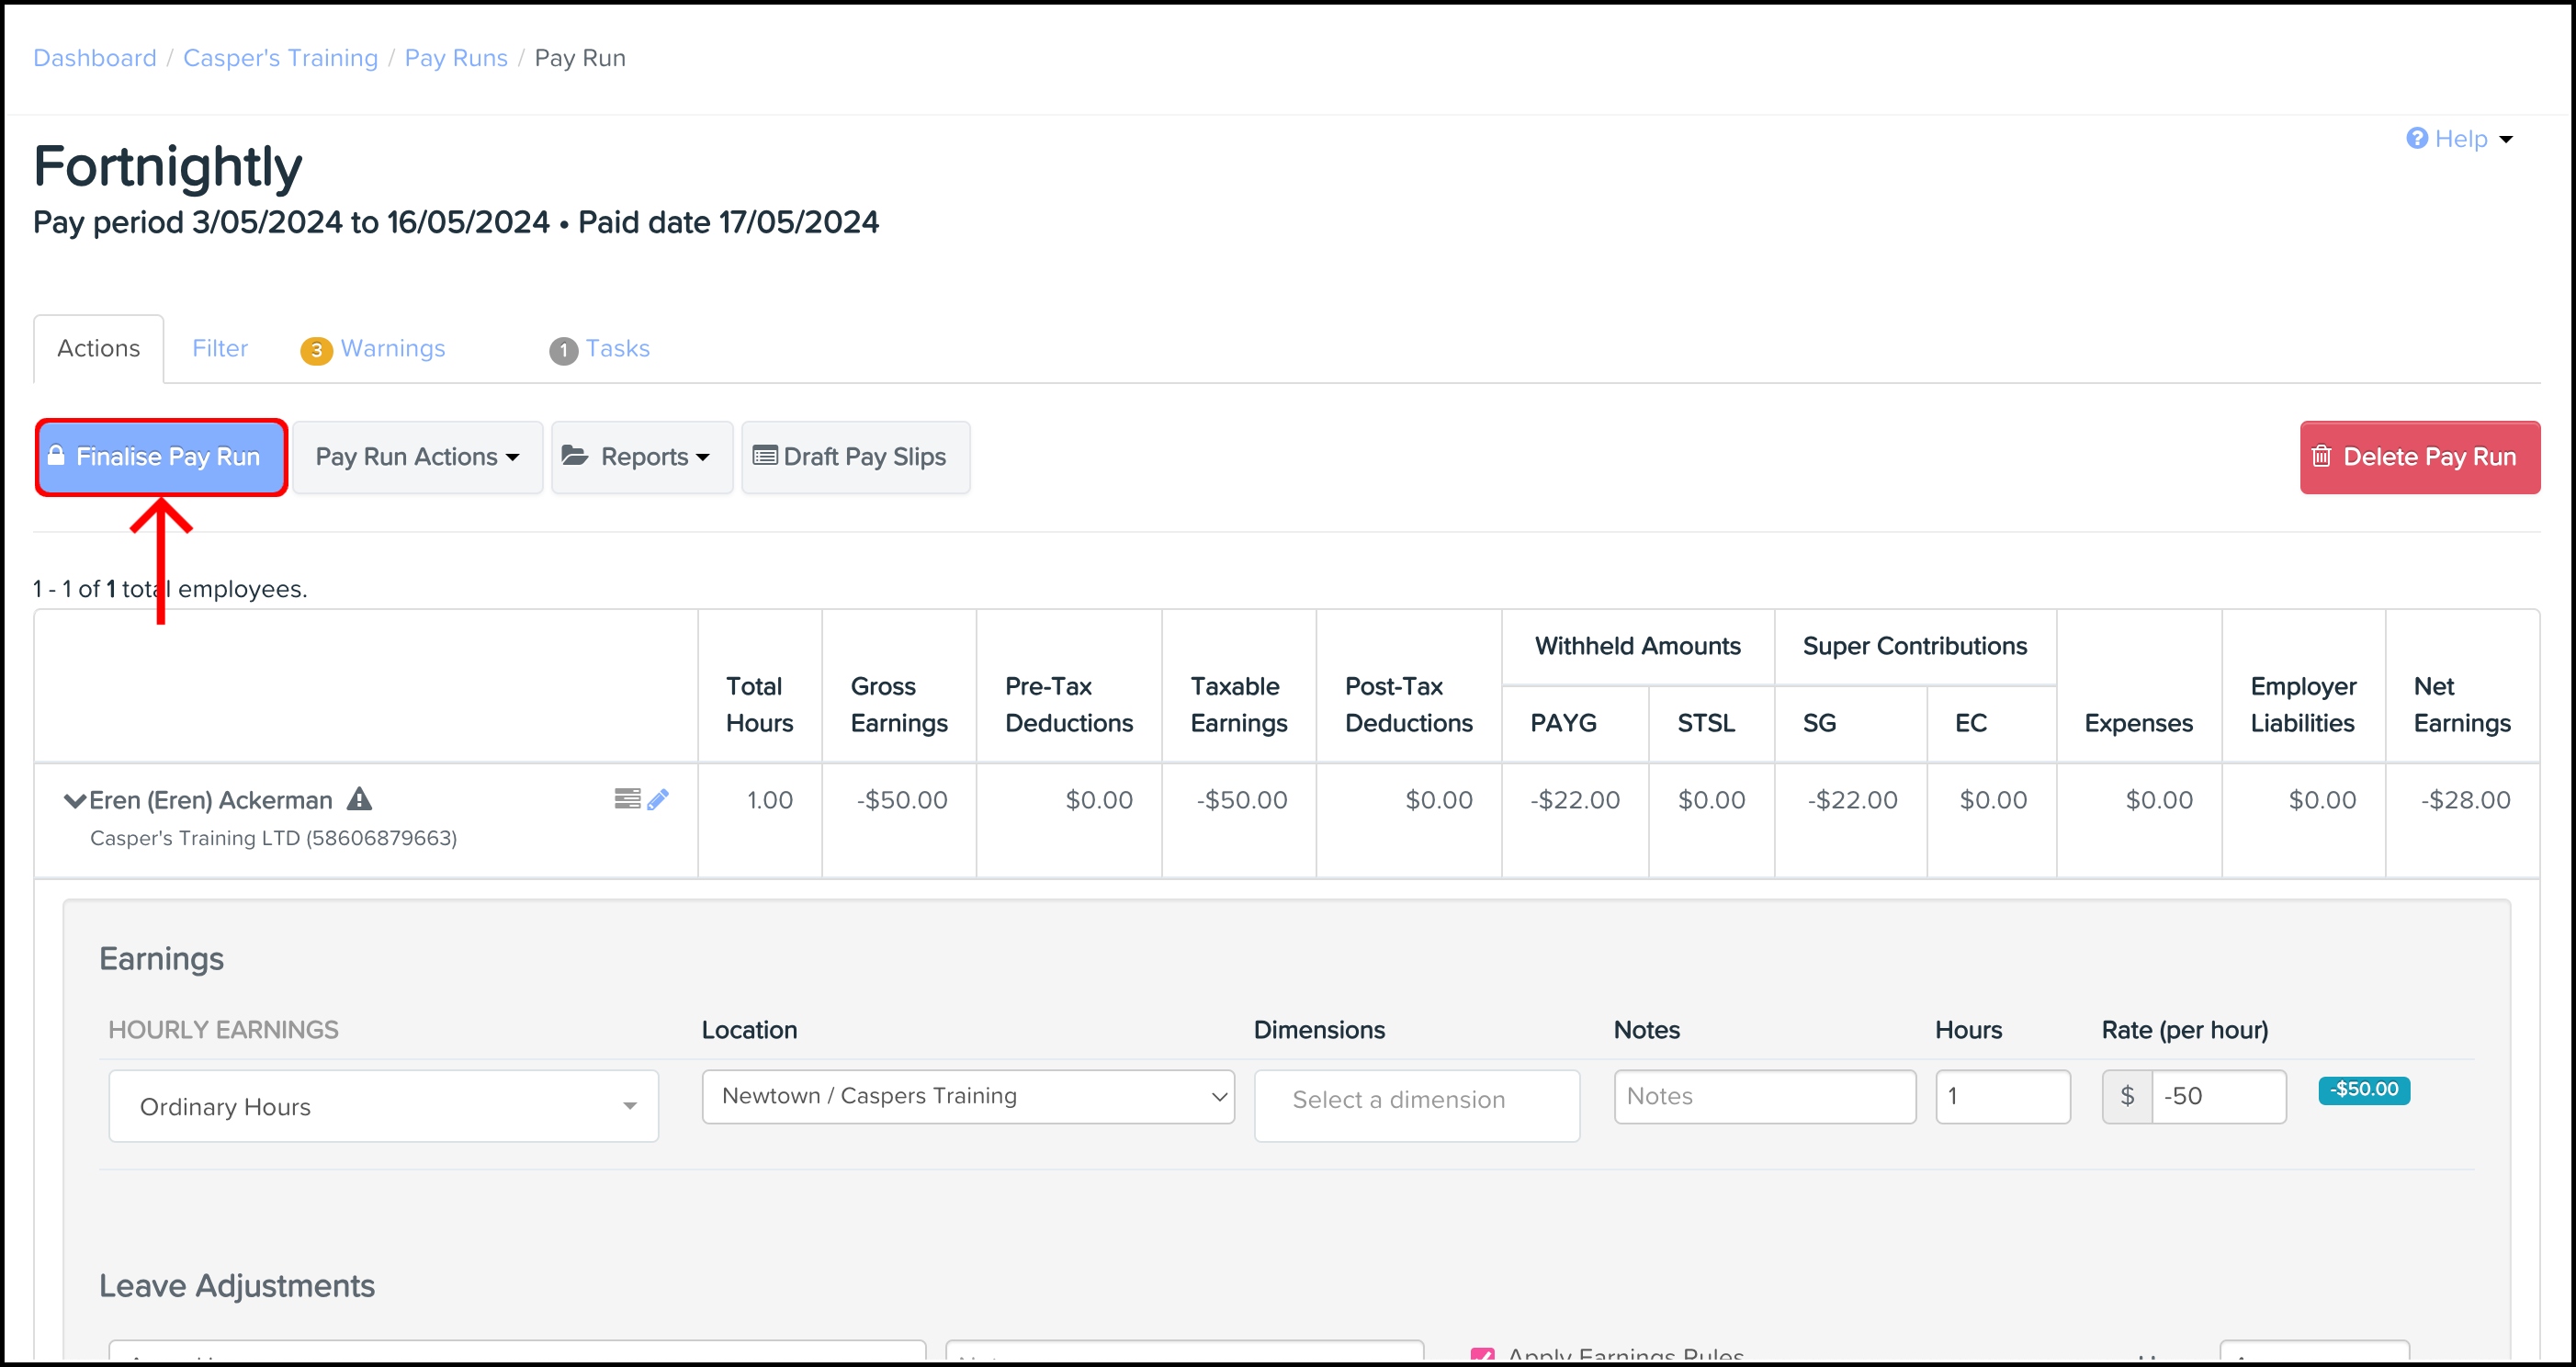This screenshot has height=1367, width=2576.
Task: Click into the Notes text field
Action: coord(1764,1096)
